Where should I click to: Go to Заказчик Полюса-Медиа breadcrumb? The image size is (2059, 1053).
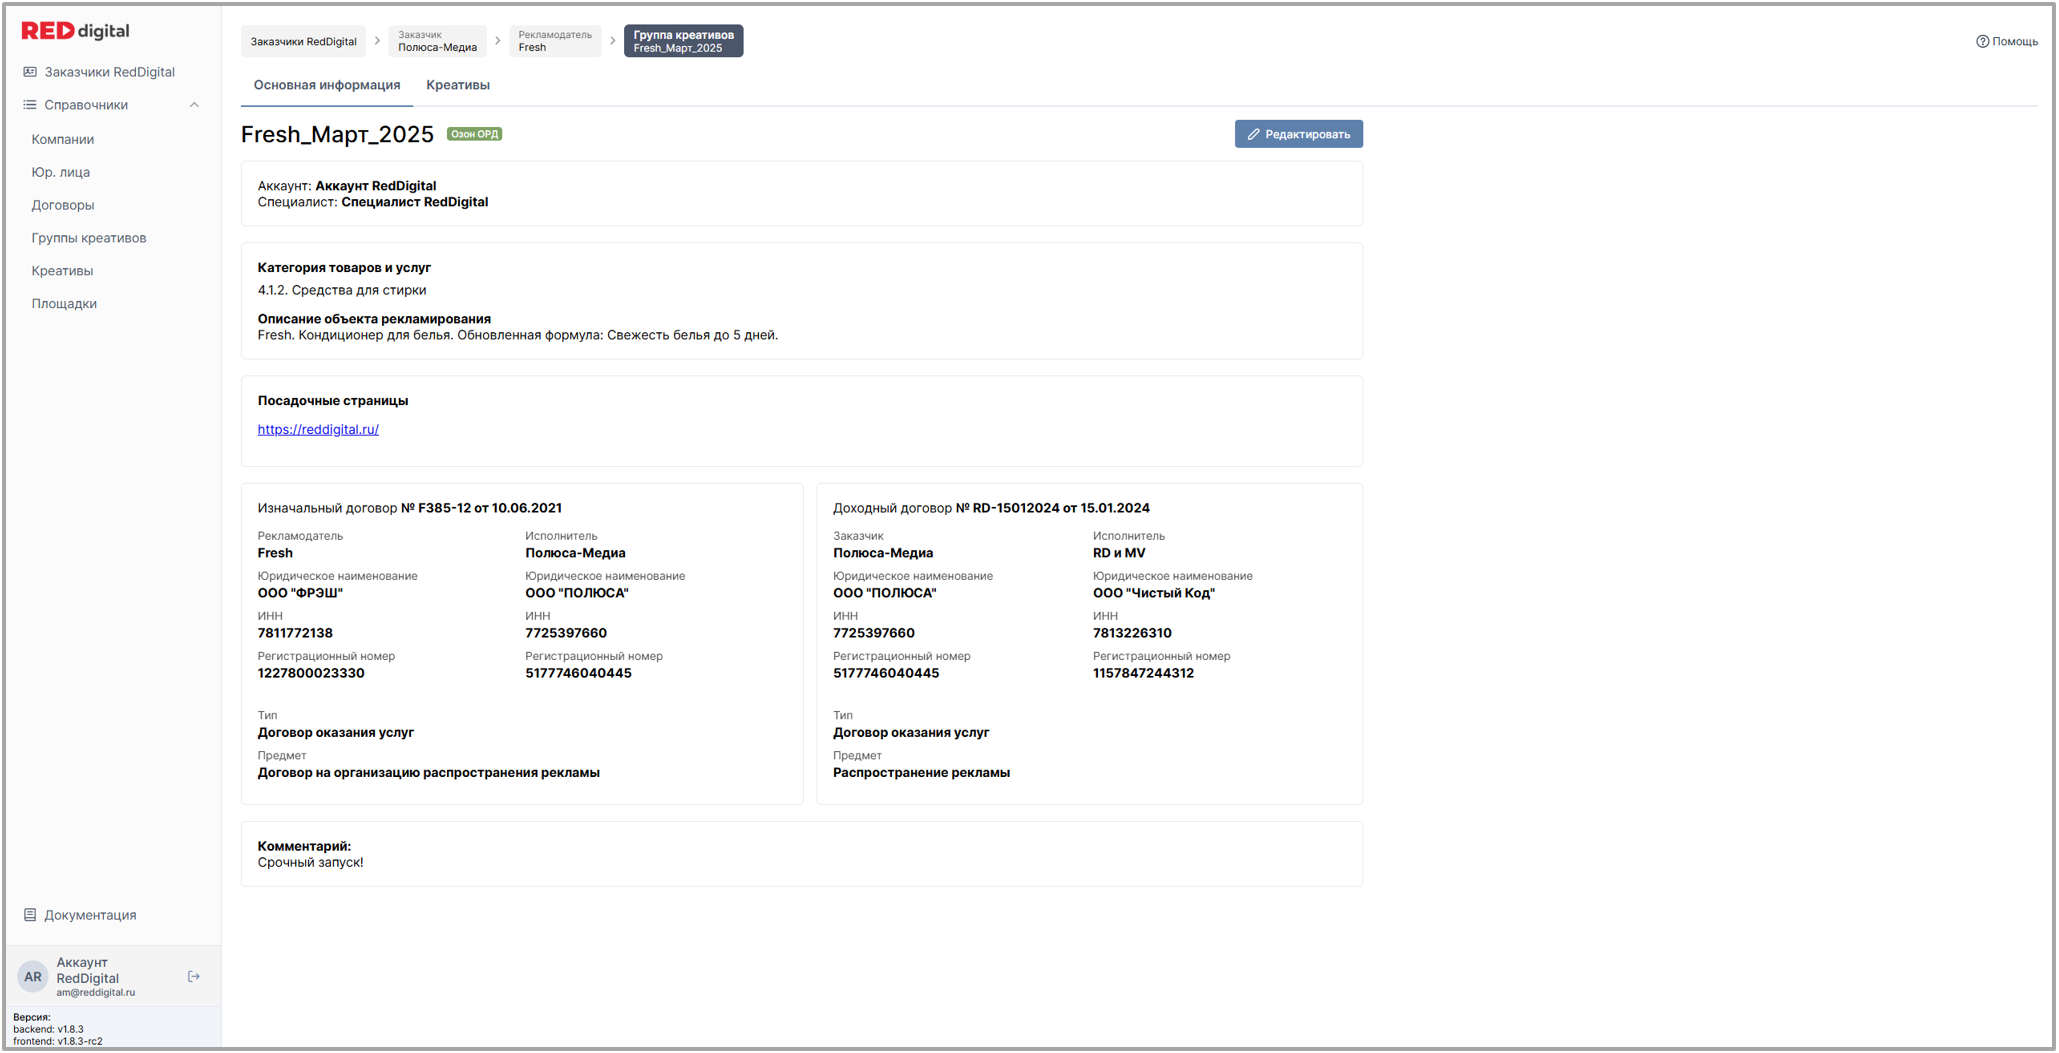tap(437, 41)
